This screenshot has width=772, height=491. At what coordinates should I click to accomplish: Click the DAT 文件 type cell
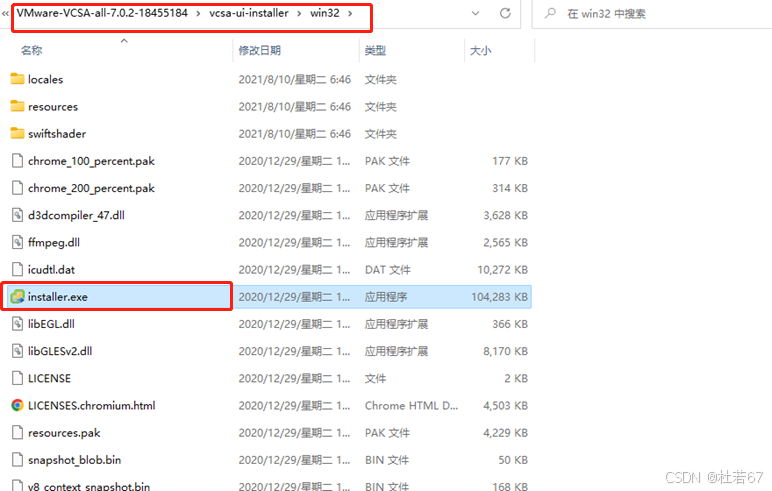tap(387, 269)
